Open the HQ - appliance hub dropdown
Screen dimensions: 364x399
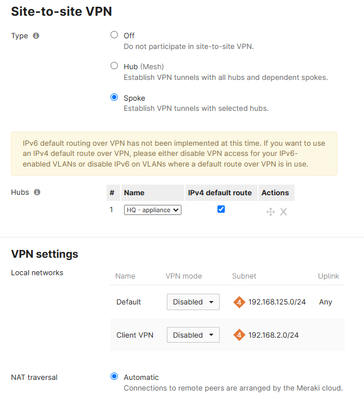click(x=153, y=210)
